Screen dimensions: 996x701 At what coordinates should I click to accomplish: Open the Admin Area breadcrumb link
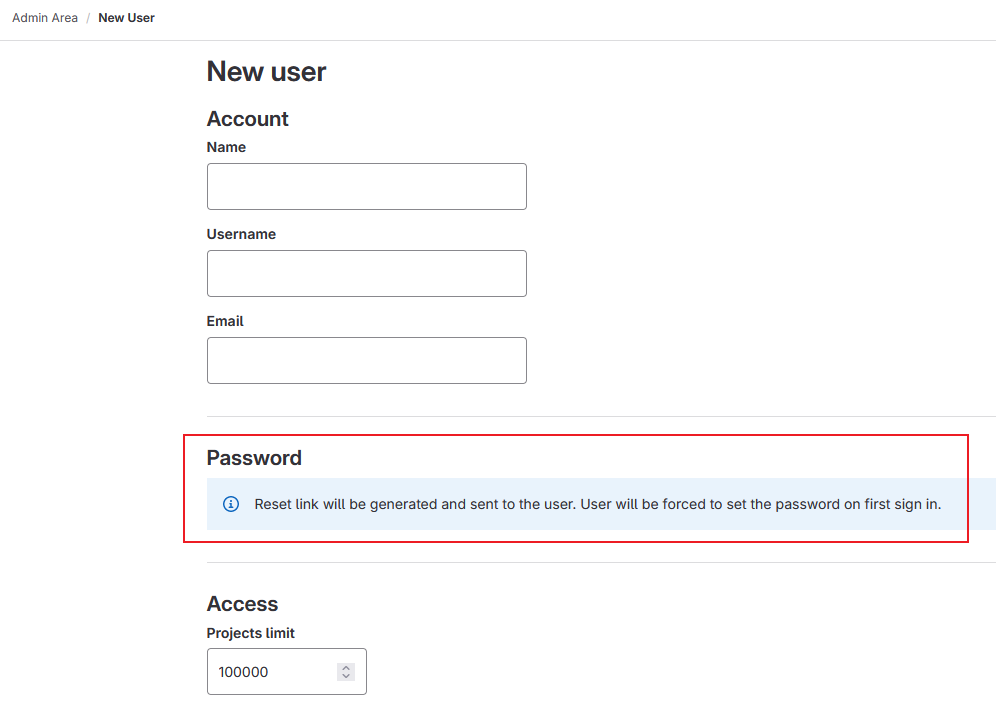pos(45,18)
